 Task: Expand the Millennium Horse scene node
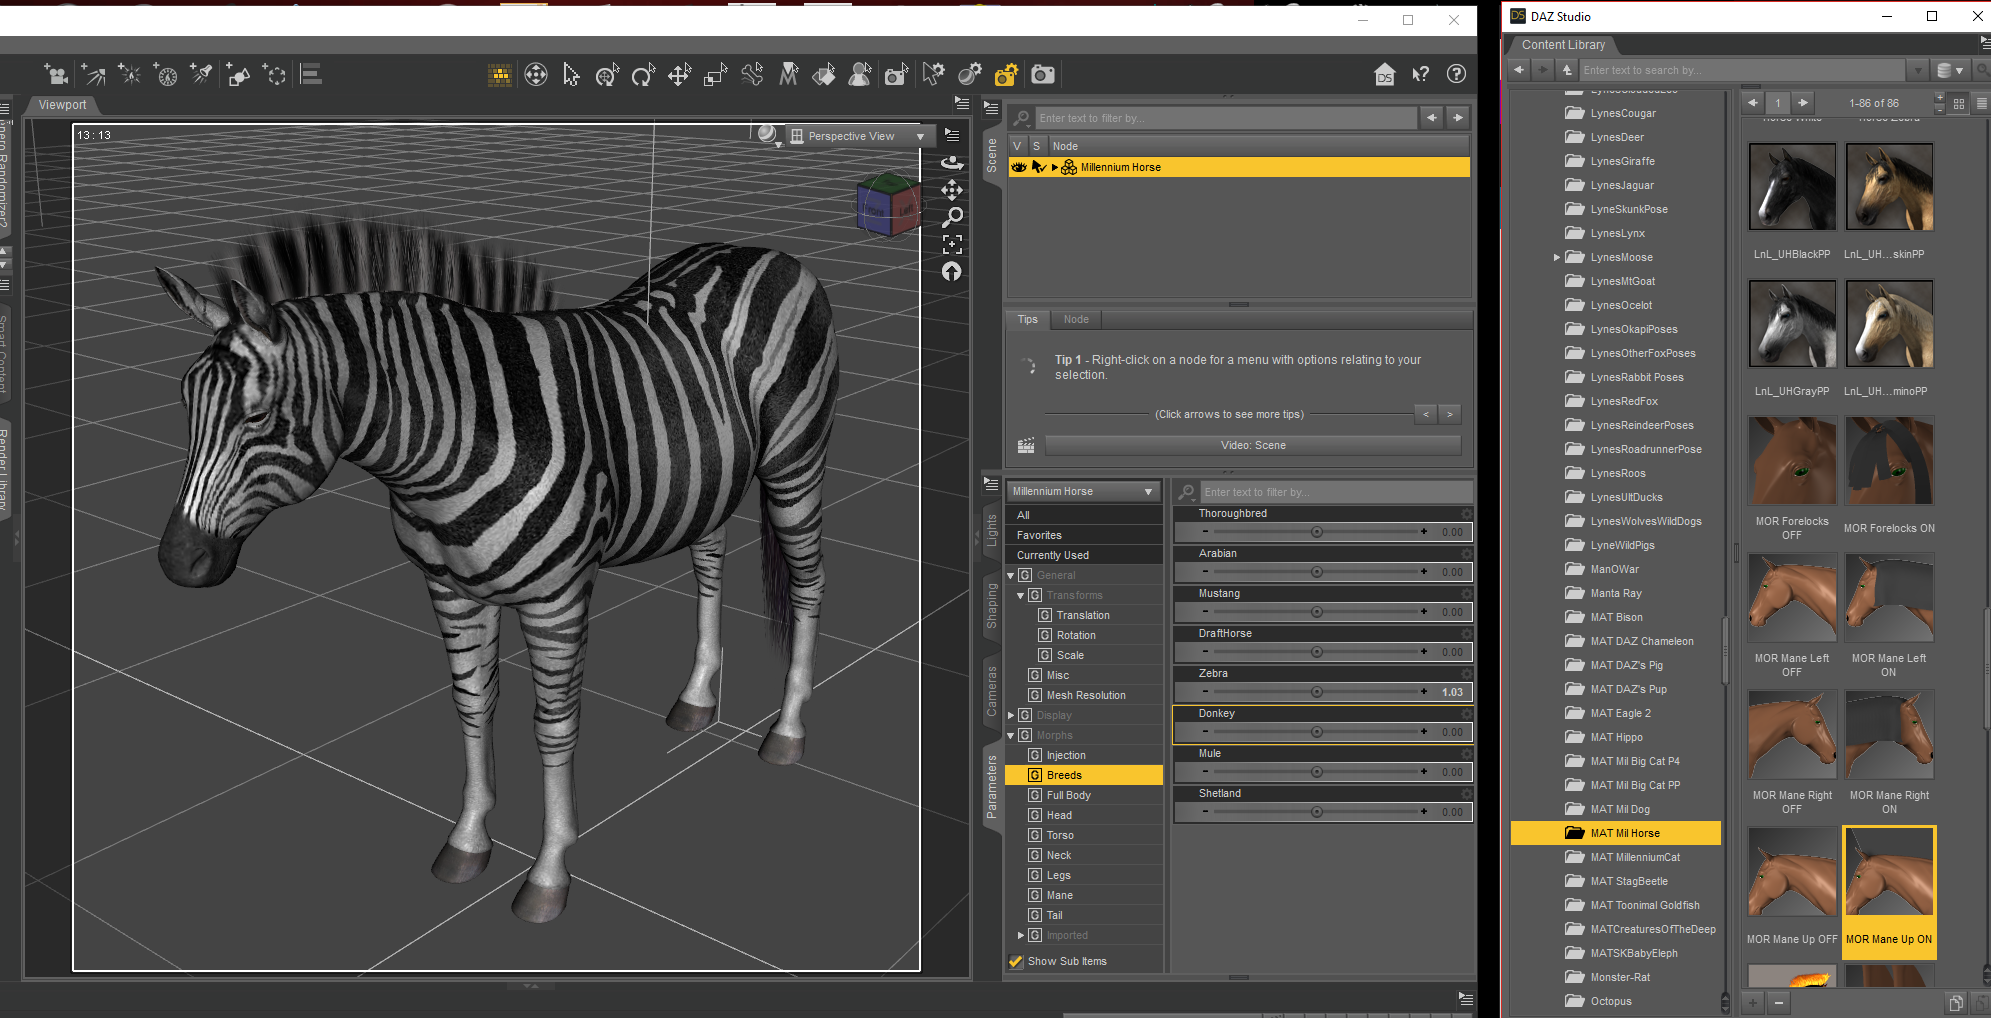pos(1054,167)
